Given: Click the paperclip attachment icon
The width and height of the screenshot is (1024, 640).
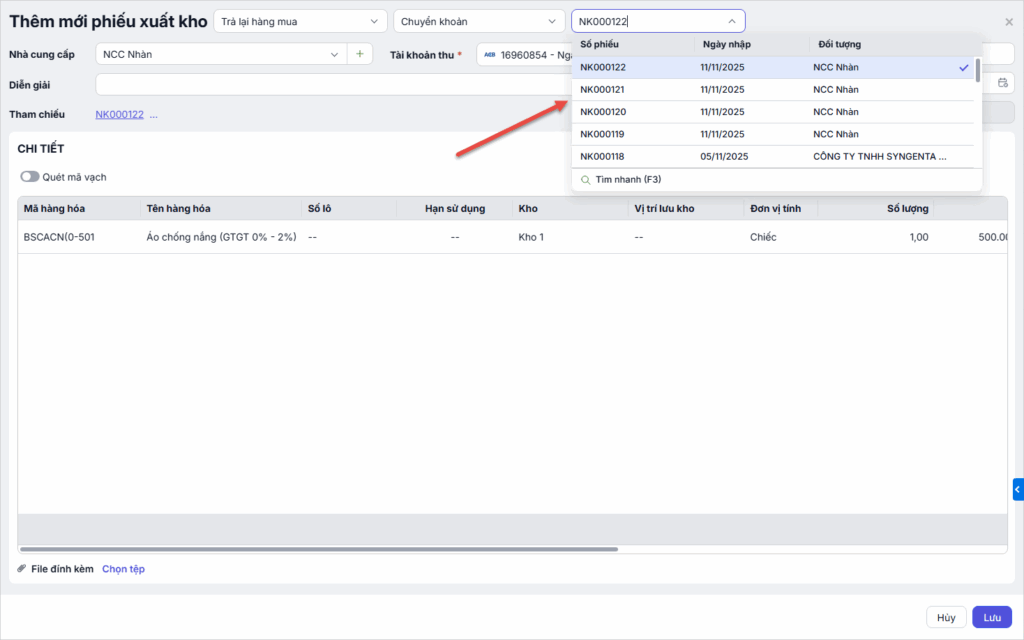Looking at the screenshot, I should click(x=22, y=569).
